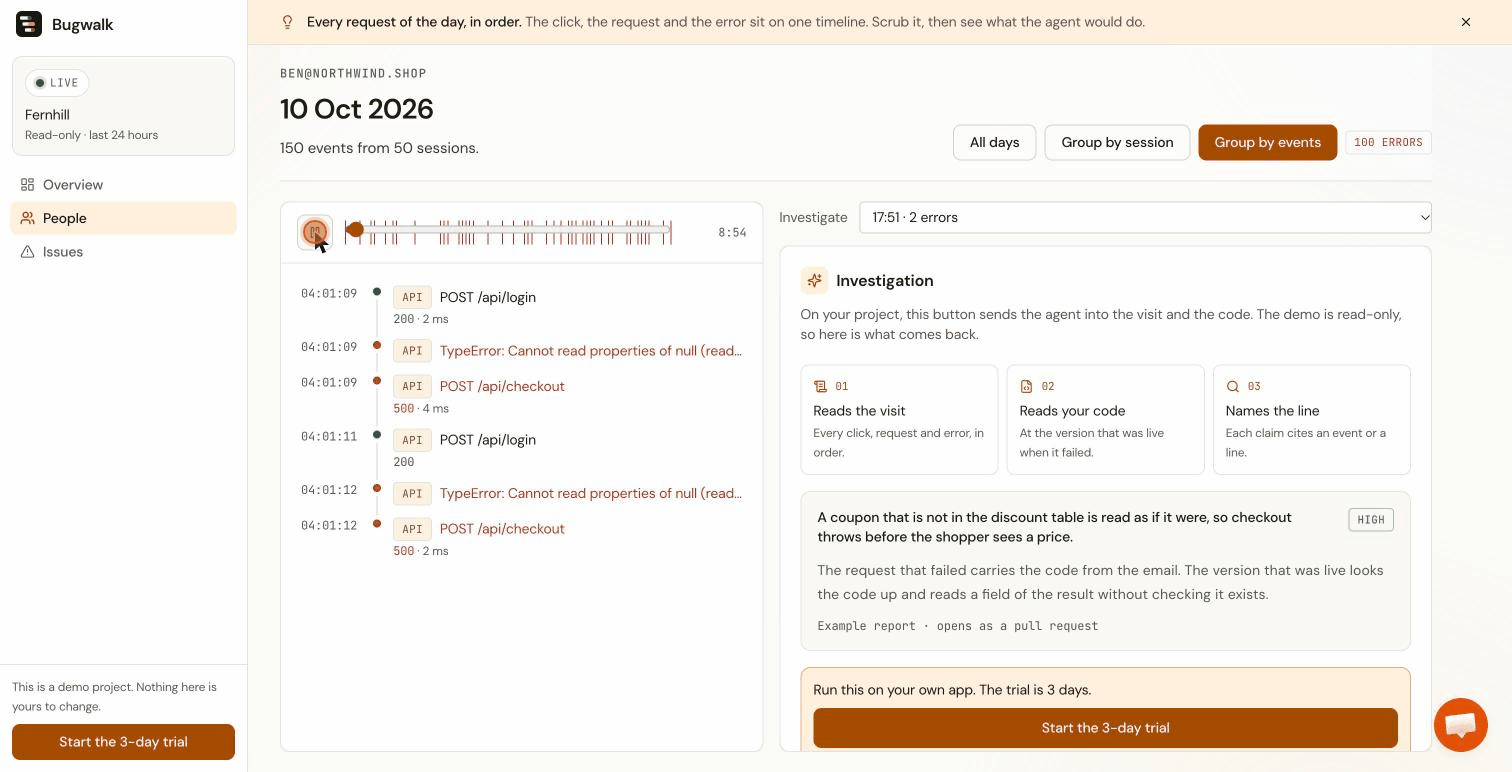
Task: Open the chat widget bubble
Action: tap(1461, 724)
